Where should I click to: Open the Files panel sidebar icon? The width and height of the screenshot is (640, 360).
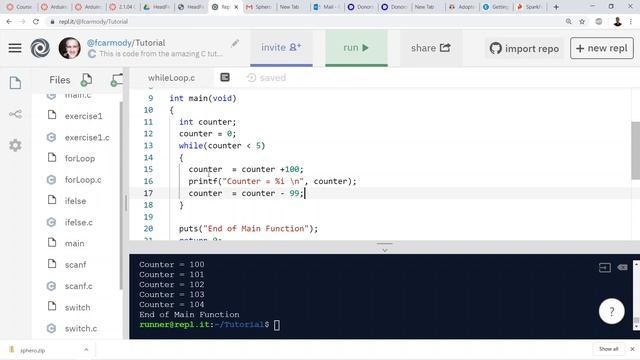15,83
